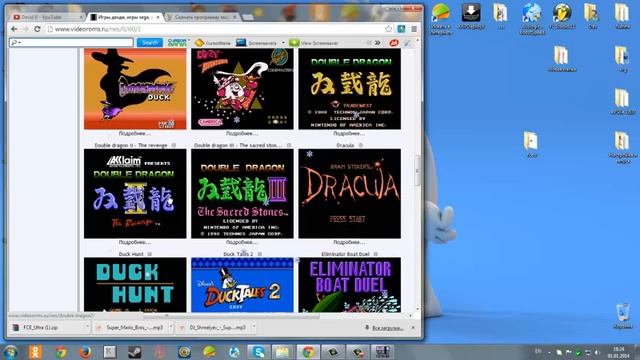640x360 pixels.
Task: Open the Darkwing Duck game thumbnail
Action: [135, 89]
